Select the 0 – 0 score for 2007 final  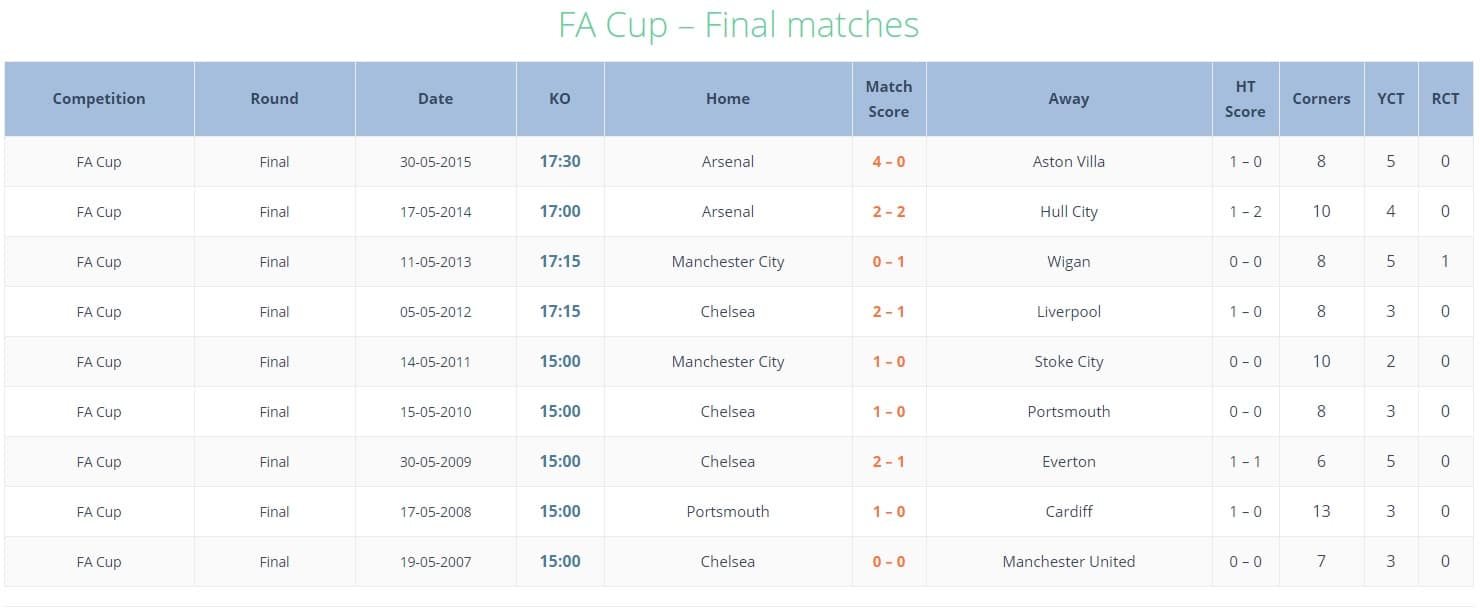889,561
